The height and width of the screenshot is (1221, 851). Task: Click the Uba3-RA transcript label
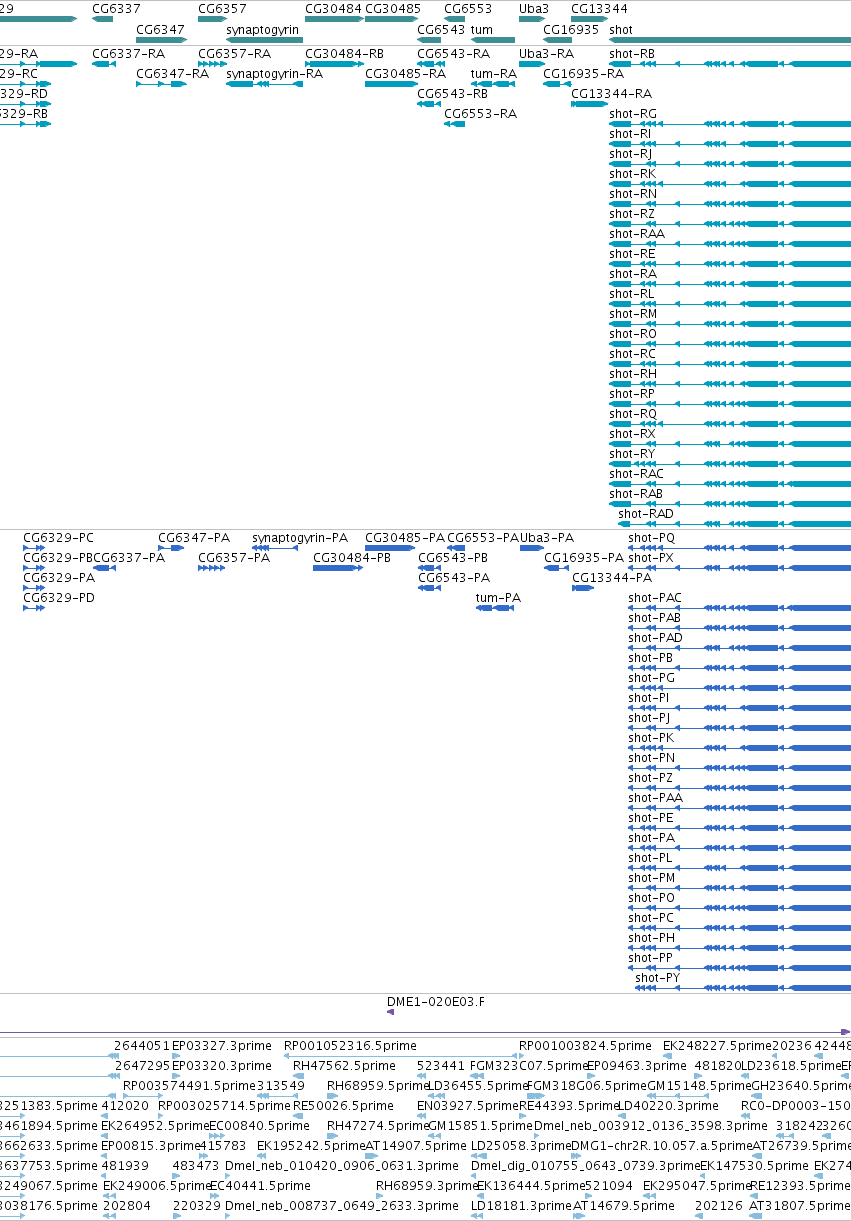pos(546,54)
